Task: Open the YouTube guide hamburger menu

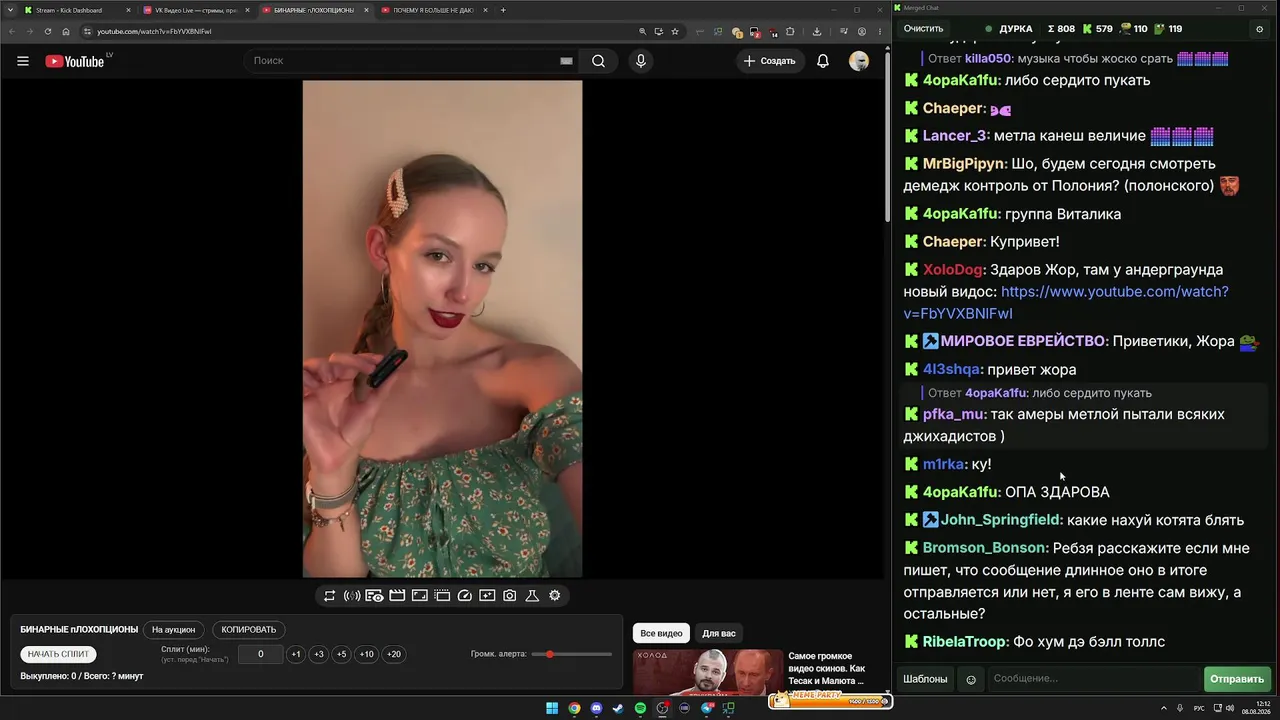Action: point(23,61)
